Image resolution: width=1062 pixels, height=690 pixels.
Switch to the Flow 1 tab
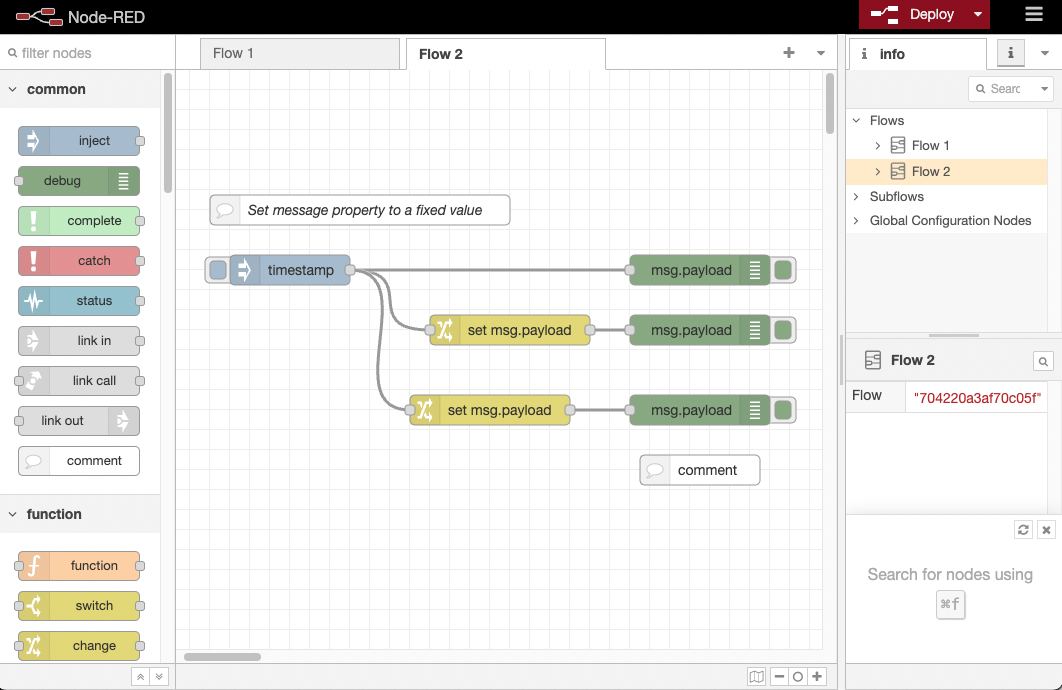coord(234,54)
